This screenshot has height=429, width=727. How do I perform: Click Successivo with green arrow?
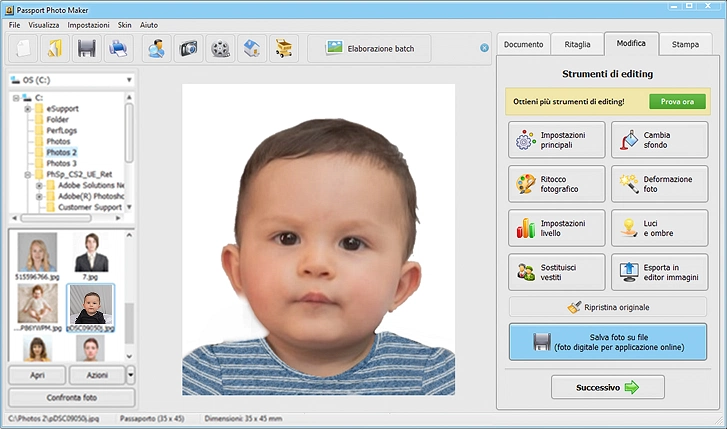coord(607,387)
